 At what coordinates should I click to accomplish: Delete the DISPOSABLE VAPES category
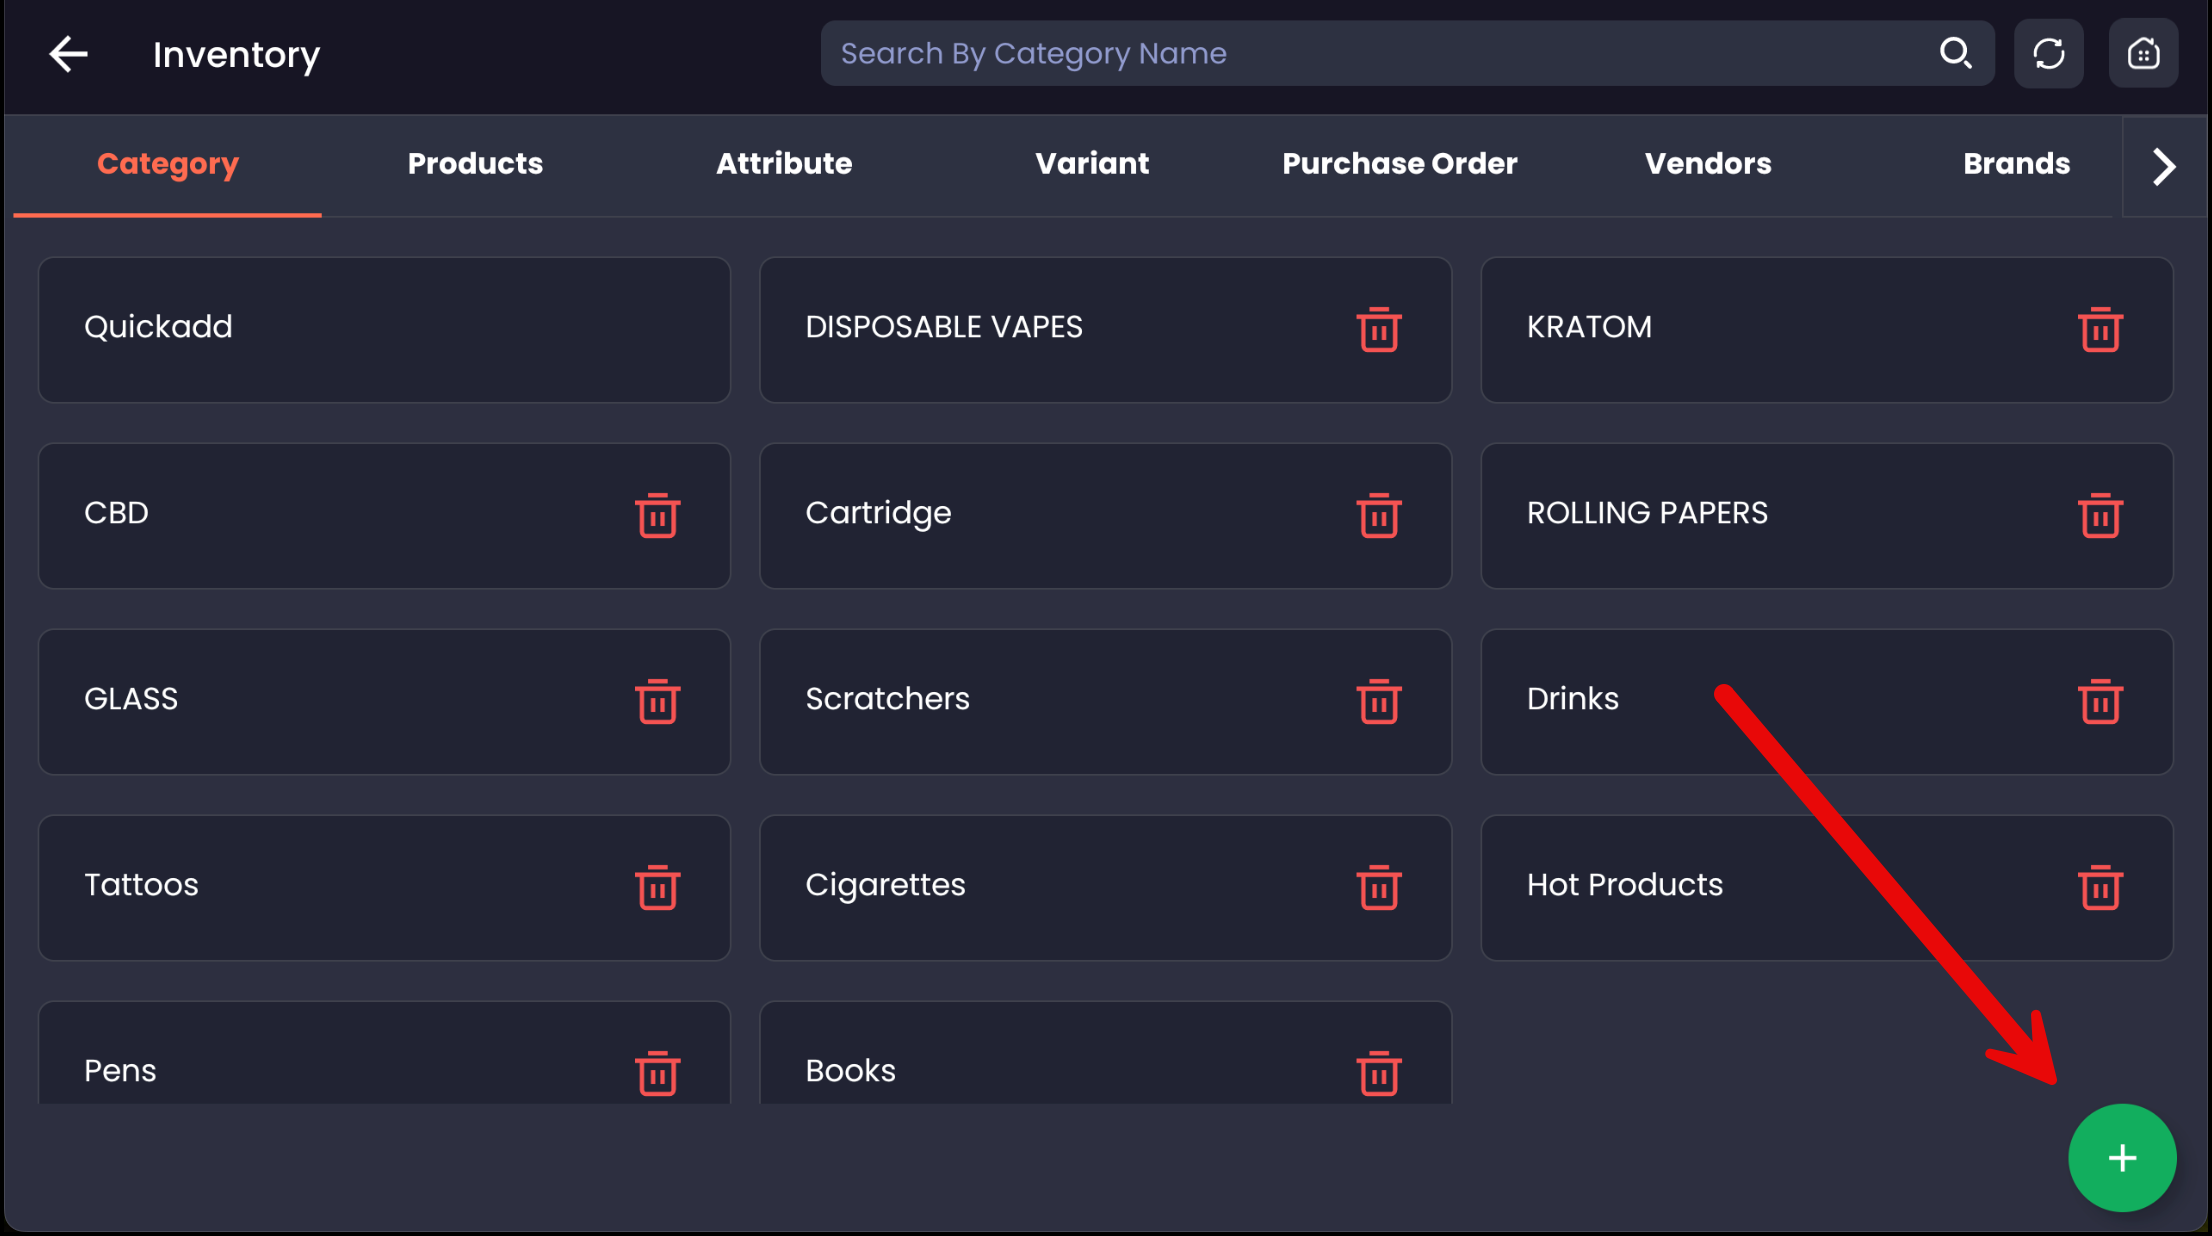click(x=1378, y=329)
